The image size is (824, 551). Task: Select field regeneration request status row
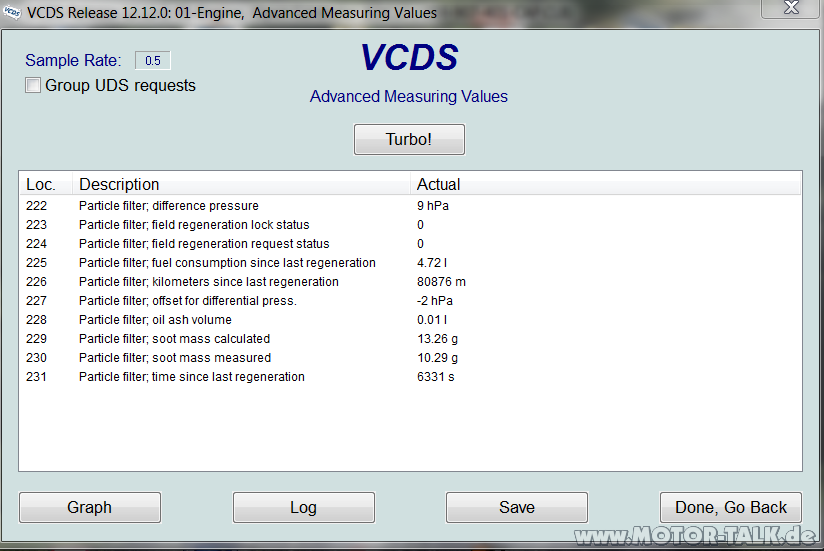tap(410, 244)
